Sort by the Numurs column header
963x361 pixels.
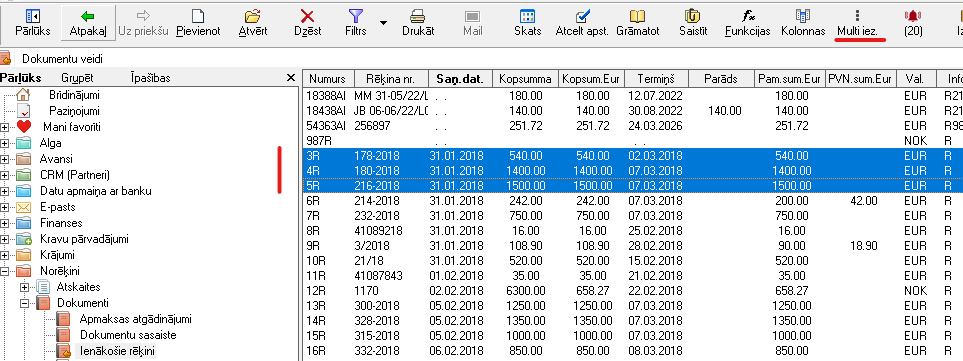329,79
